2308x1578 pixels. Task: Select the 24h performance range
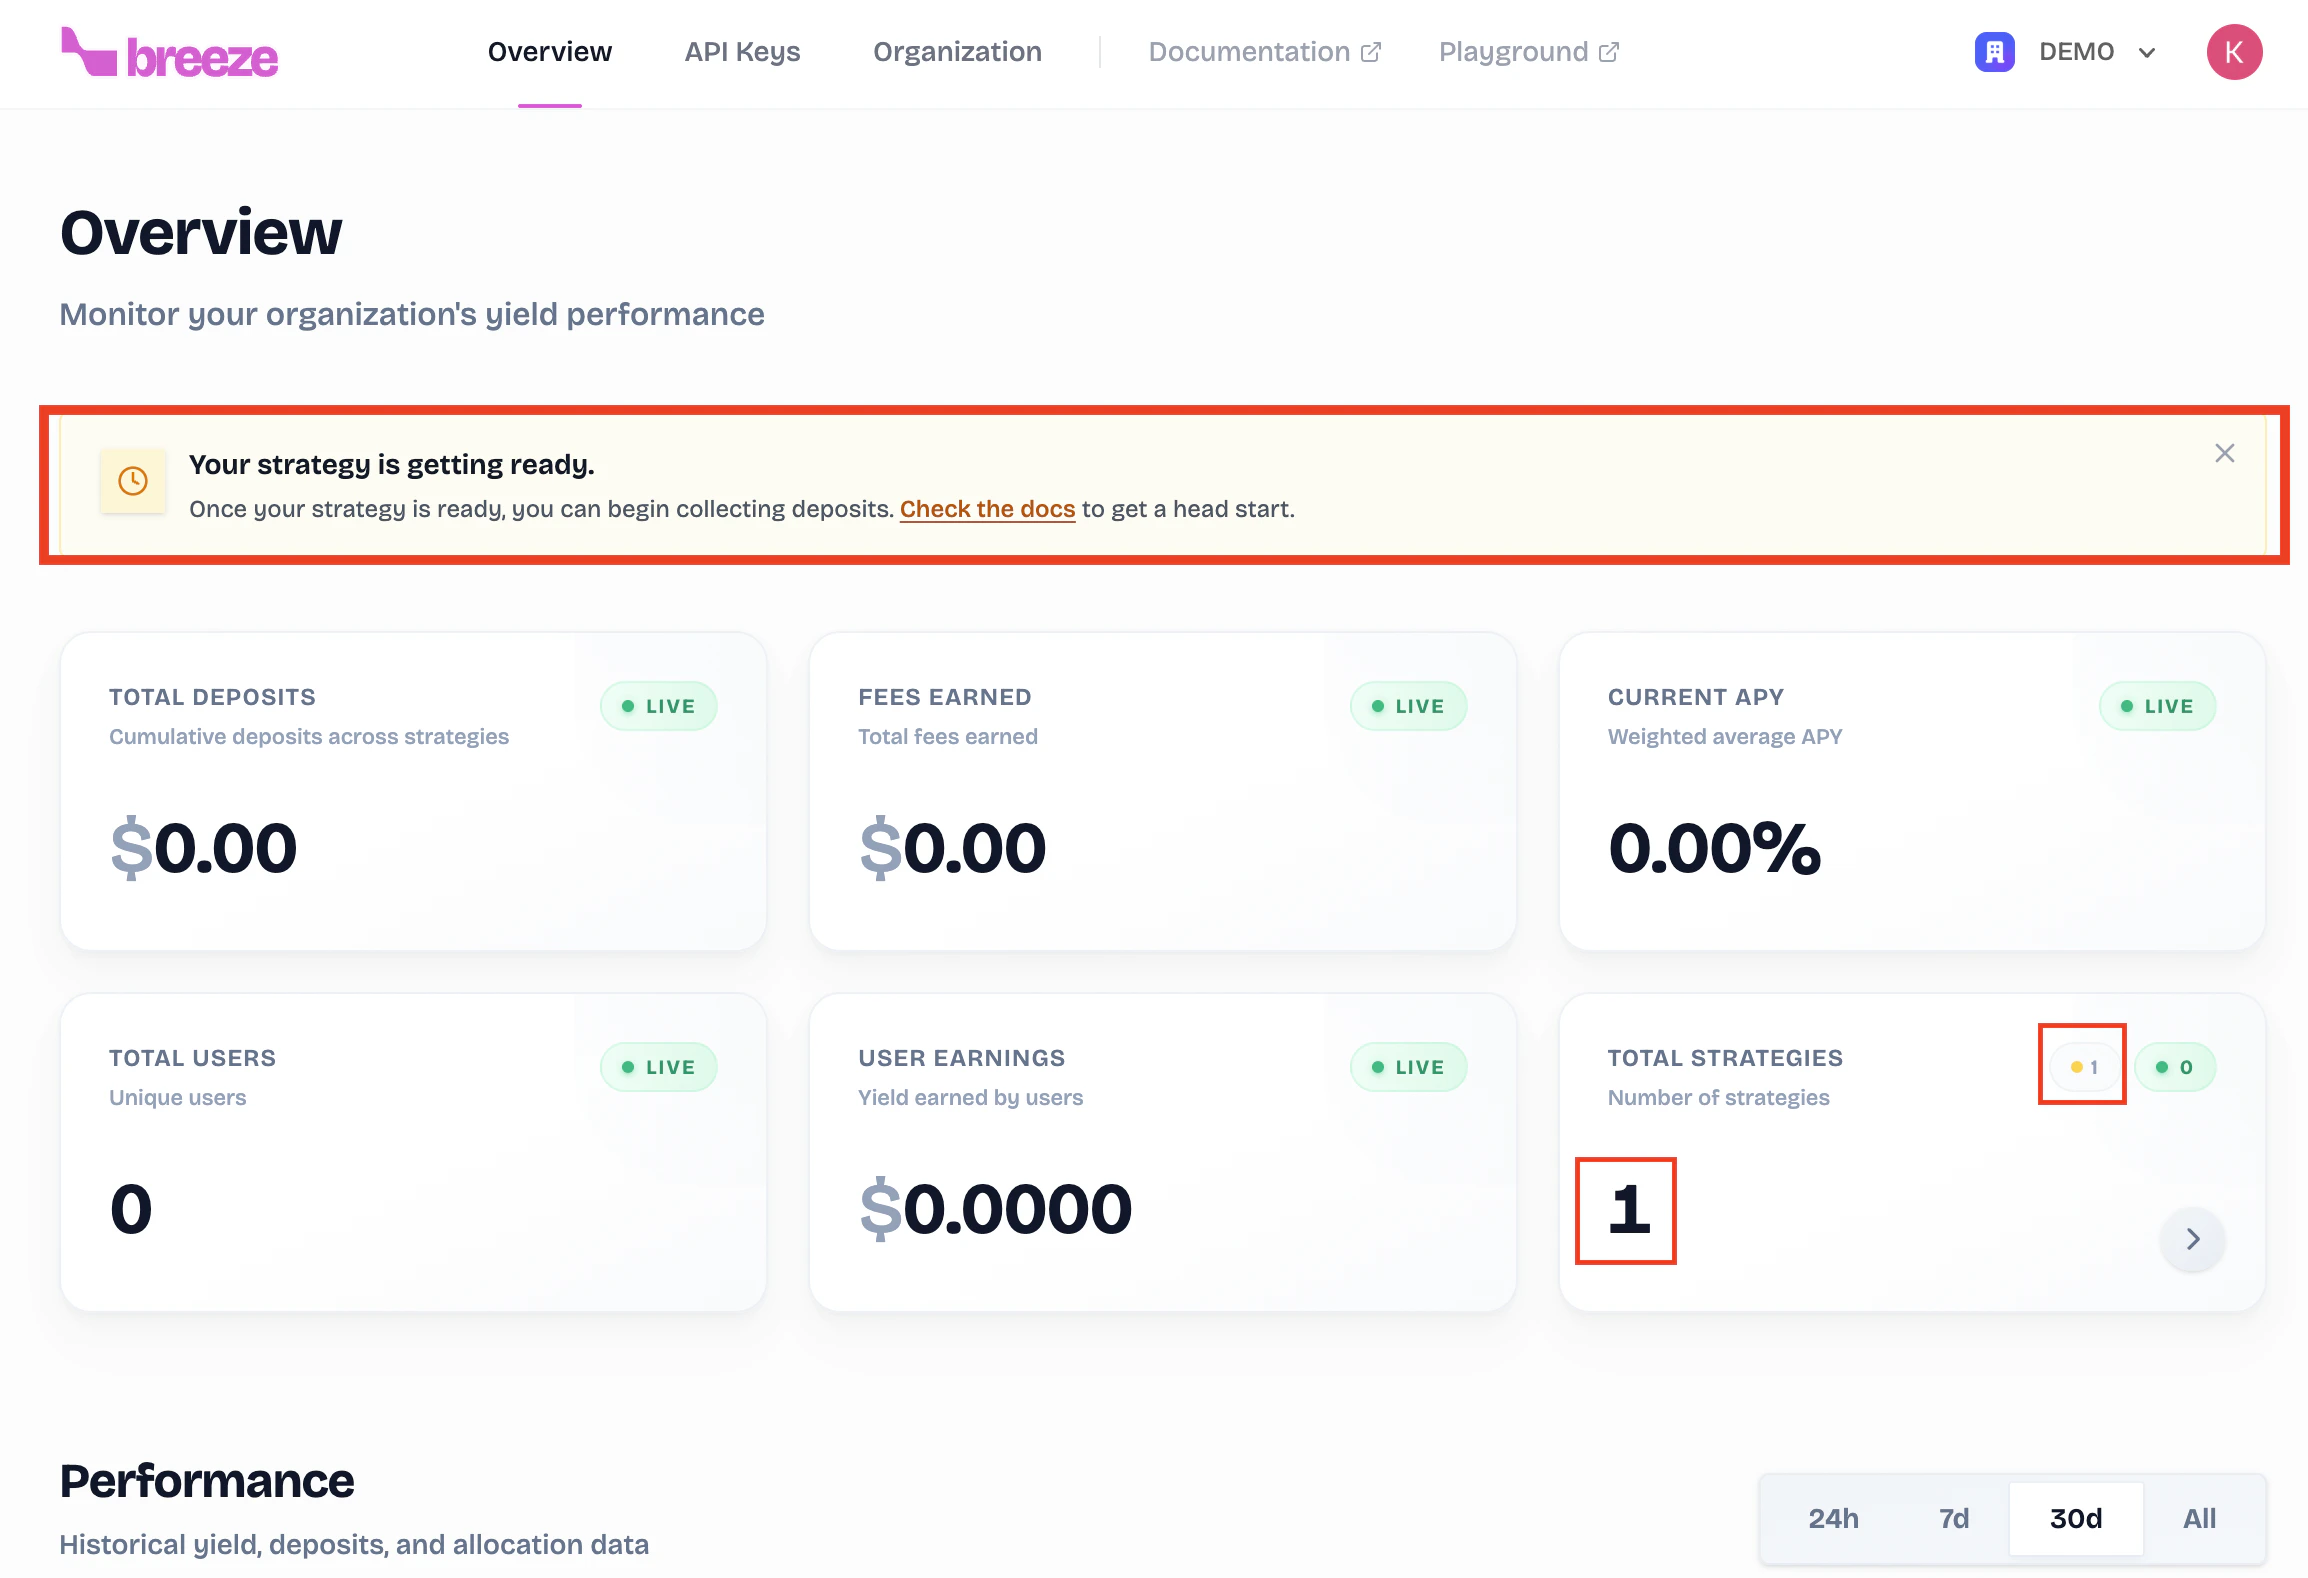pos(1833,1518)
